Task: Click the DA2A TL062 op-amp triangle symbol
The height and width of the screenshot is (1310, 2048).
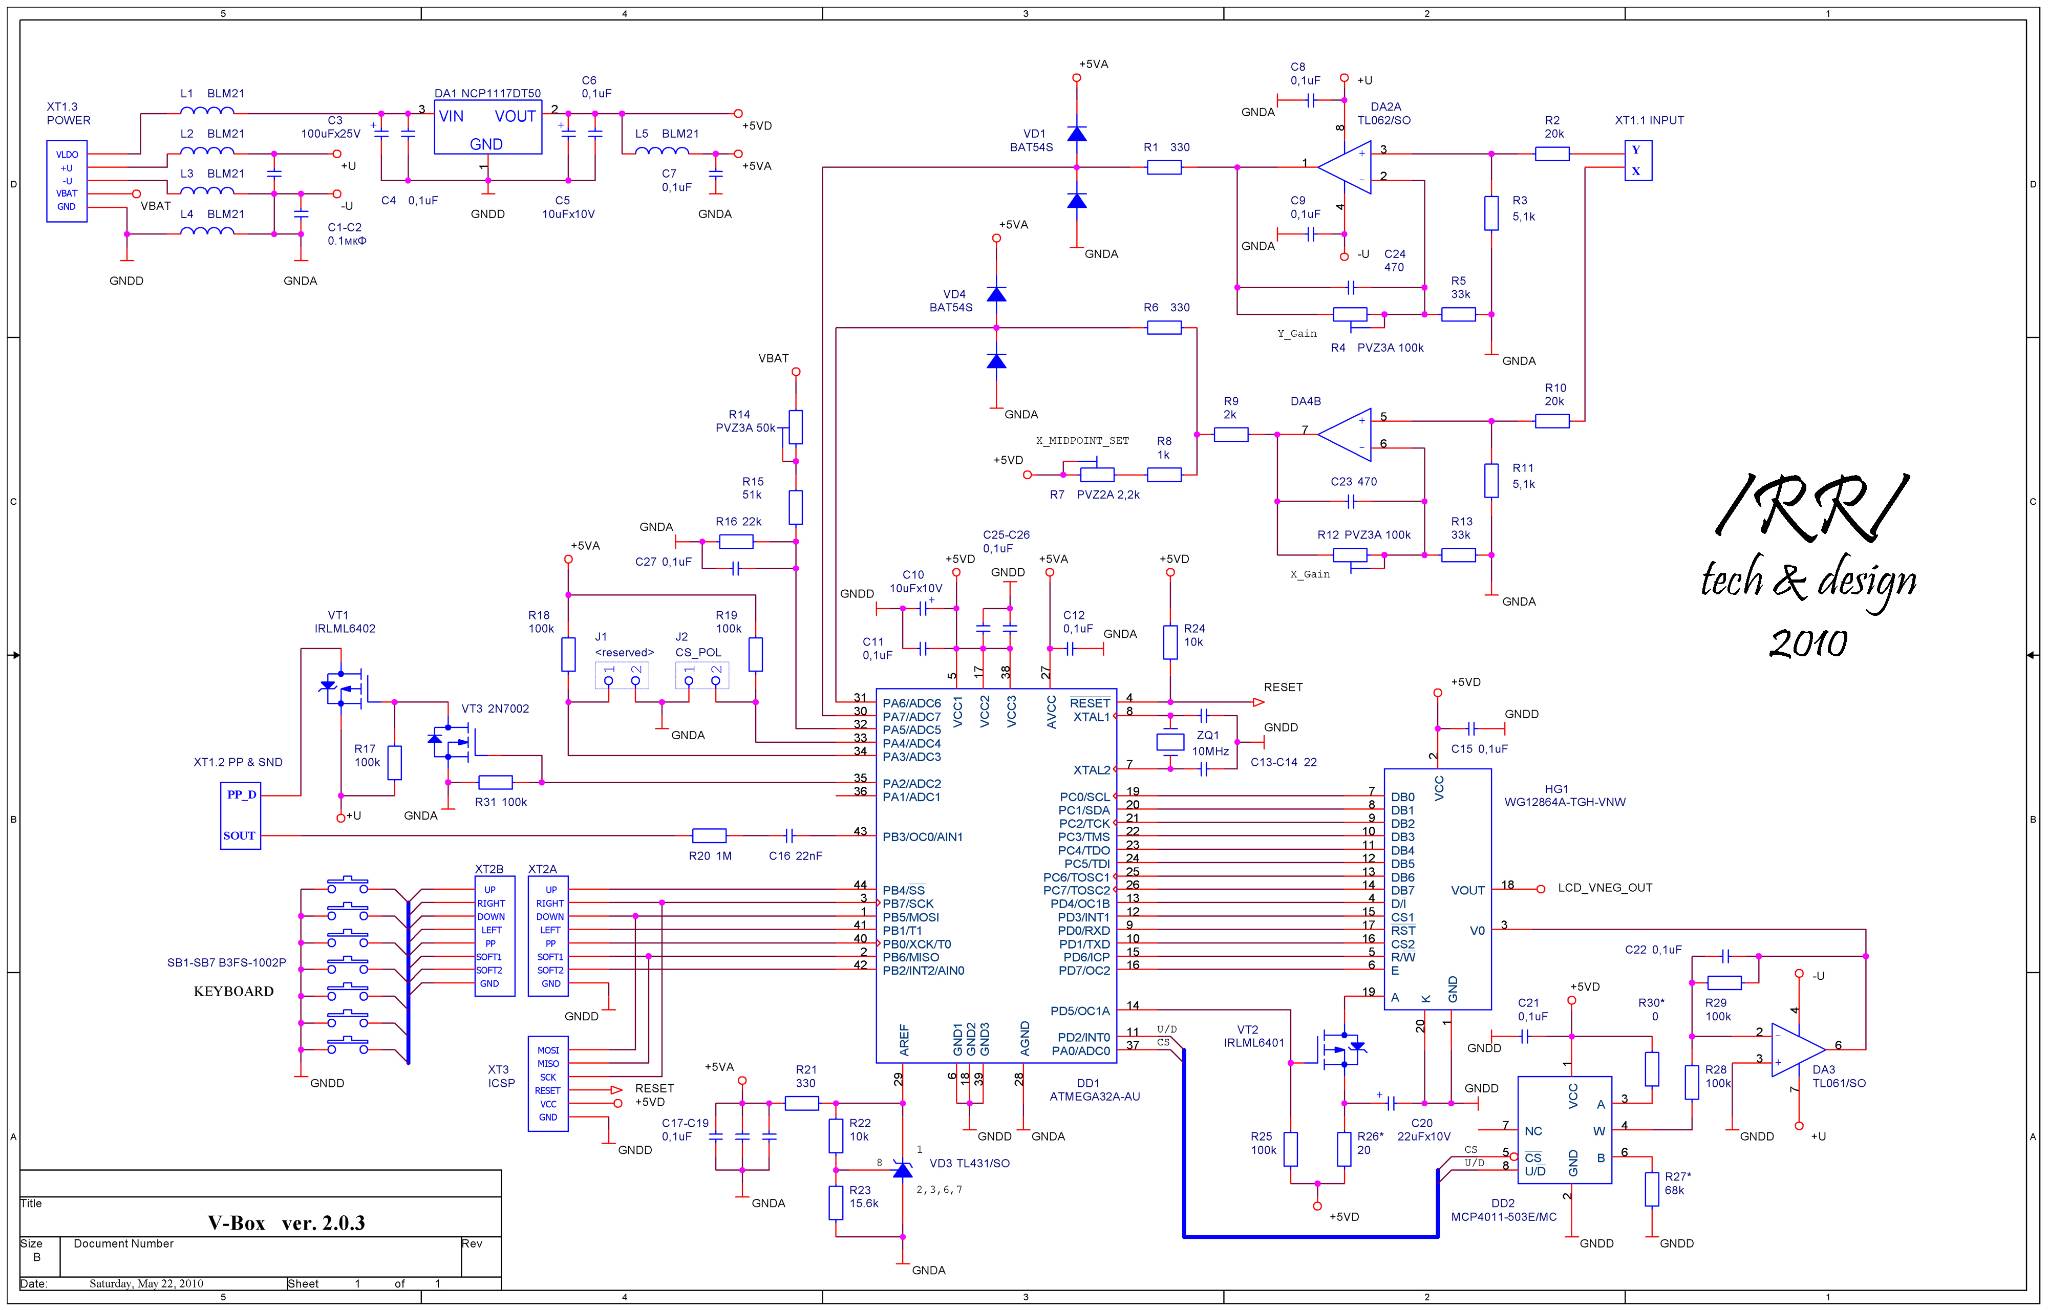Action: click(x=1347, y=164)
